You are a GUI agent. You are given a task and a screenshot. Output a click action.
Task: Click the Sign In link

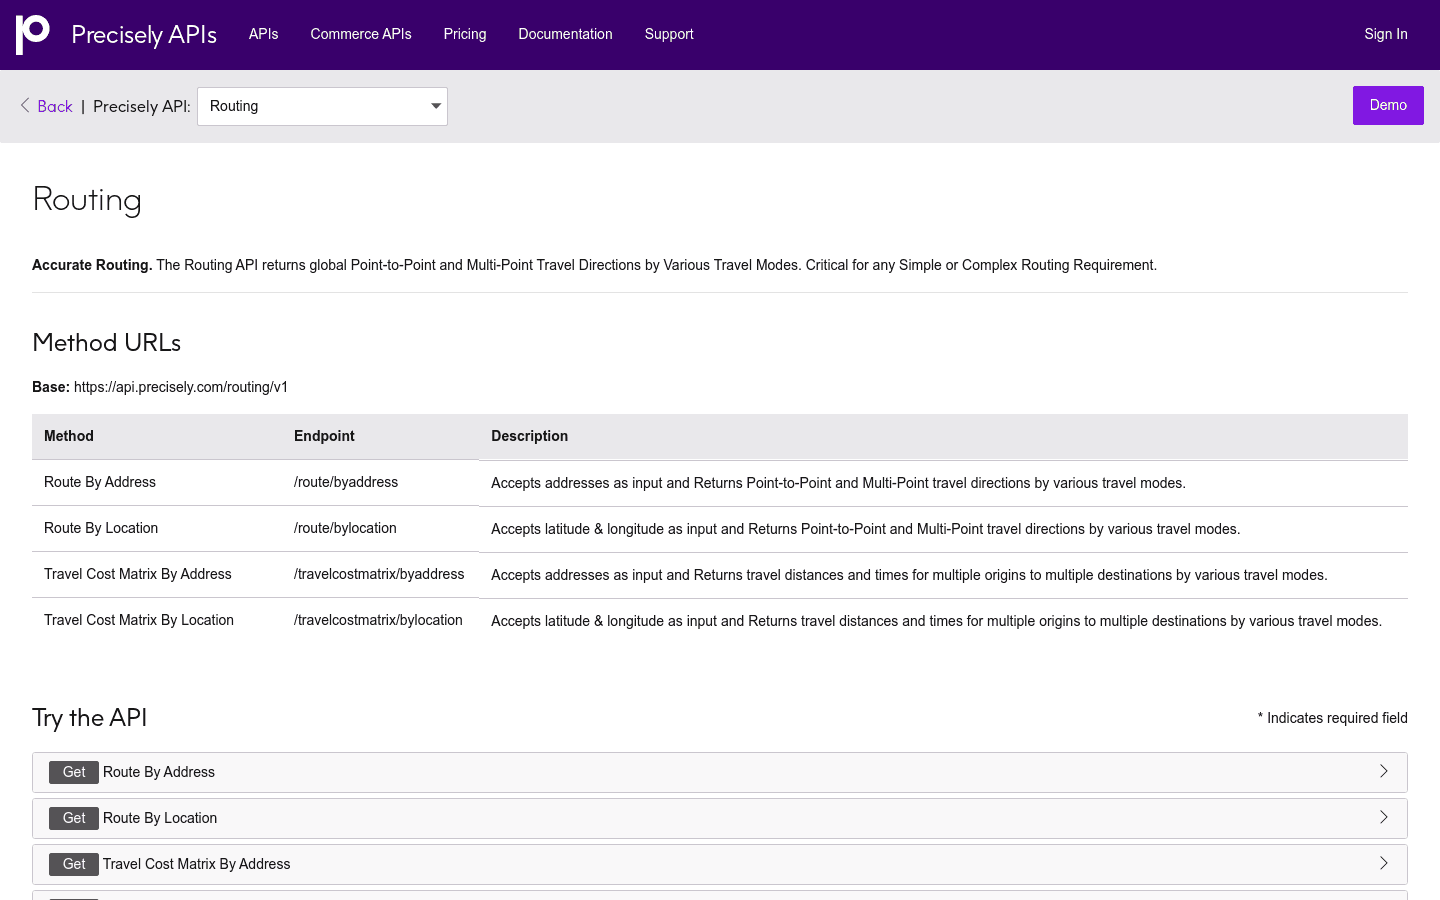(1386, 34)
